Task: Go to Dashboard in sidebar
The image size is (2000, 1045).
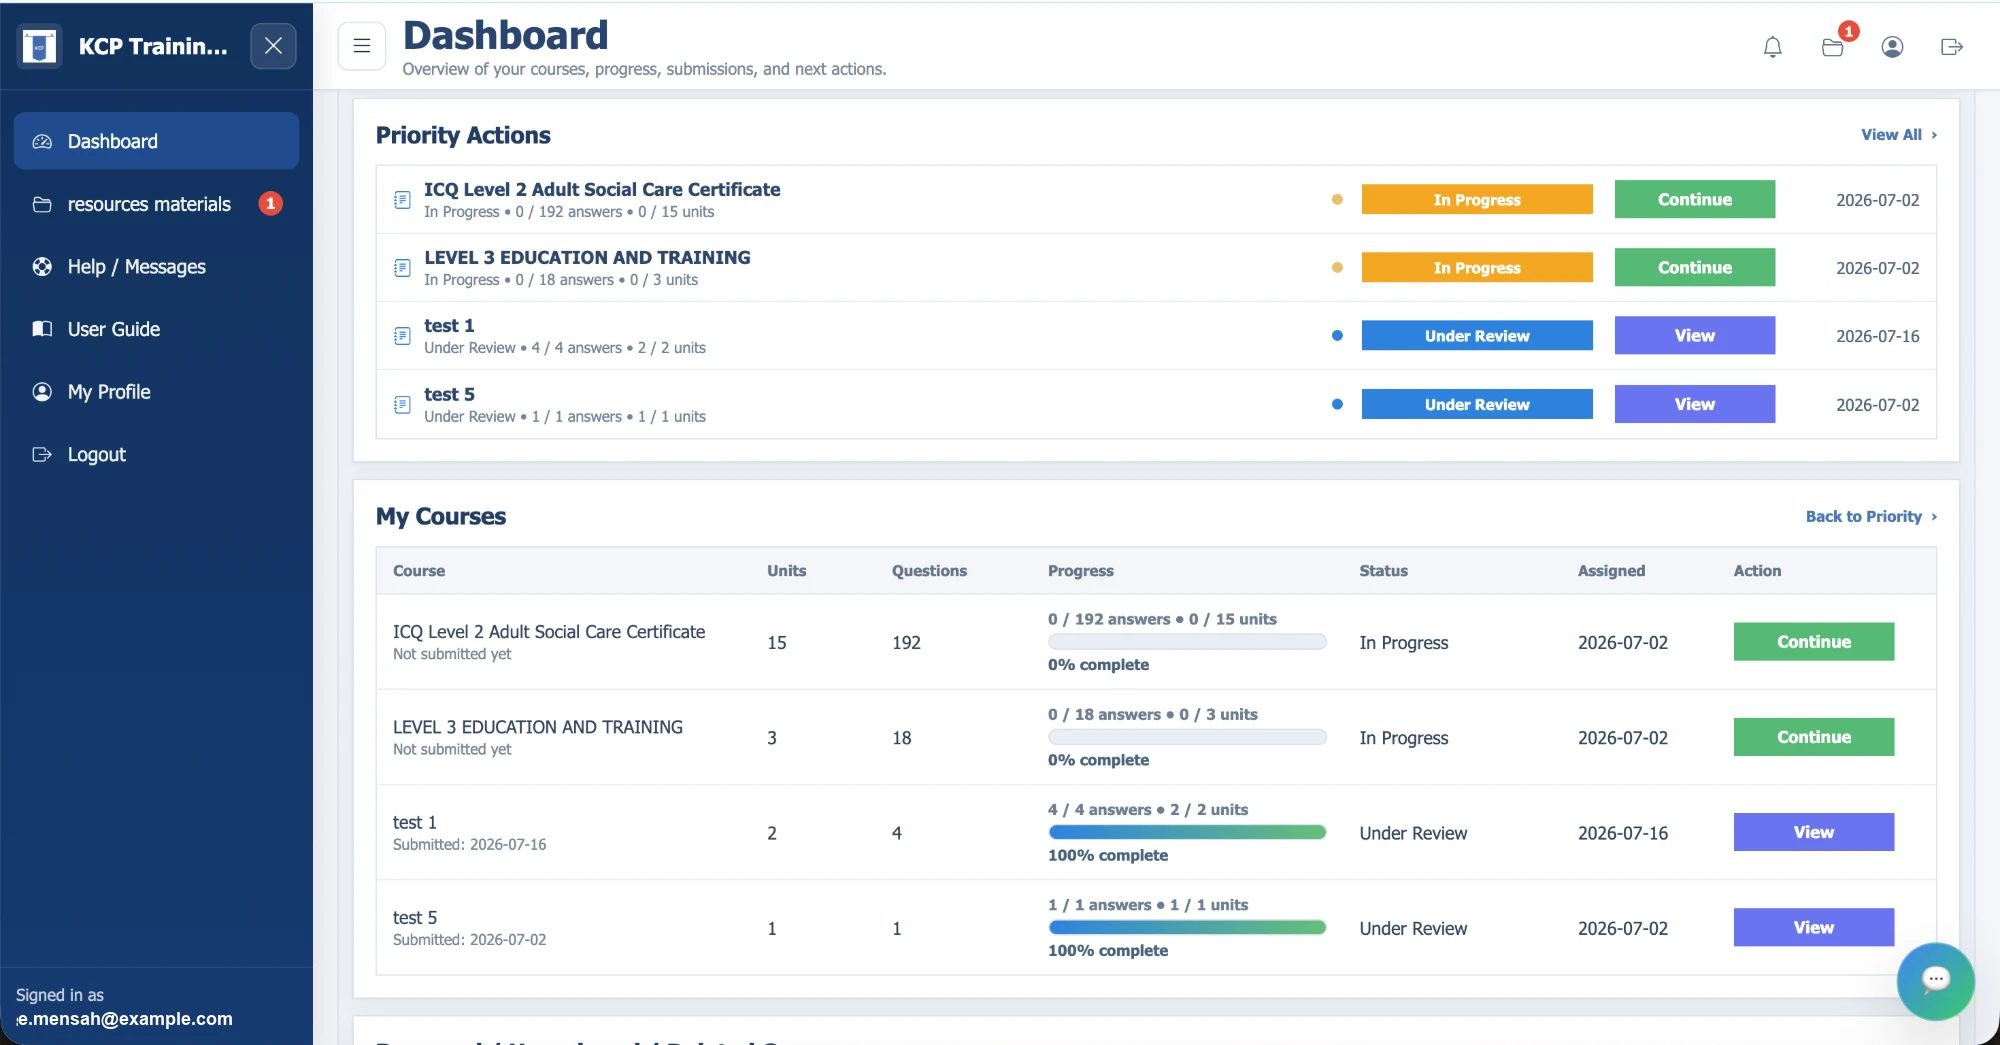Action: point(156,141)
